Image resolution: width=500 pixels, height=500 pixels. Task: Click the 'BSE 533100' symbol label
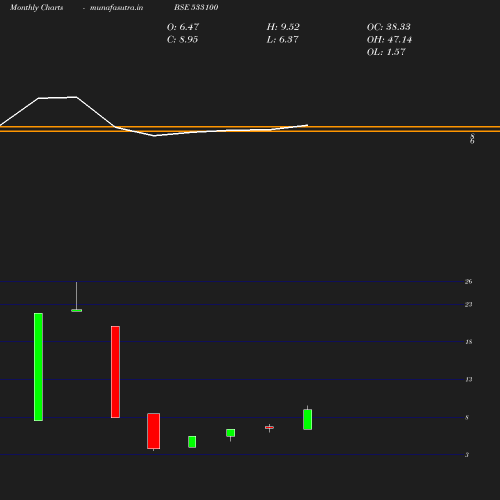tap(196, 7)
